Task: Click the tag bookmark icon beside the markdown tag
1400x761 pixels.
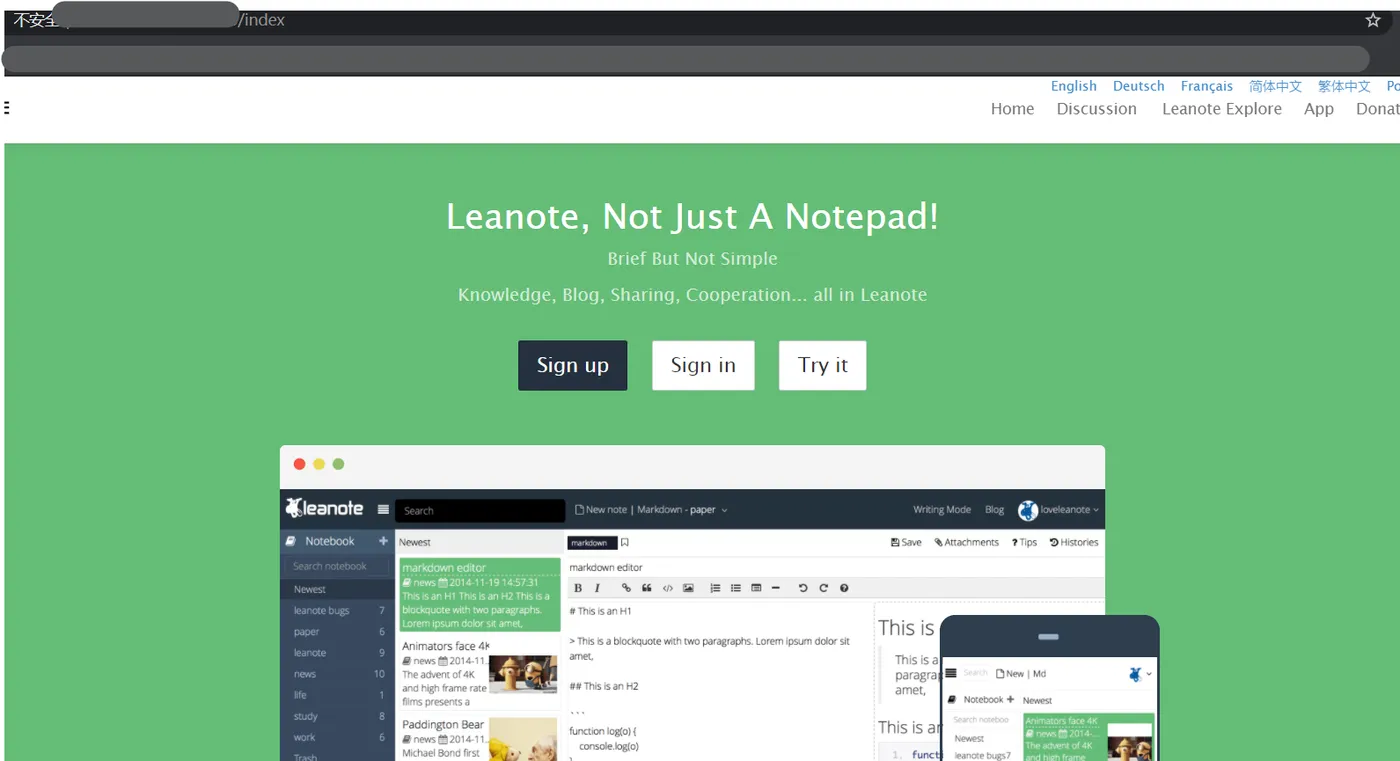Action: (625, 543)
